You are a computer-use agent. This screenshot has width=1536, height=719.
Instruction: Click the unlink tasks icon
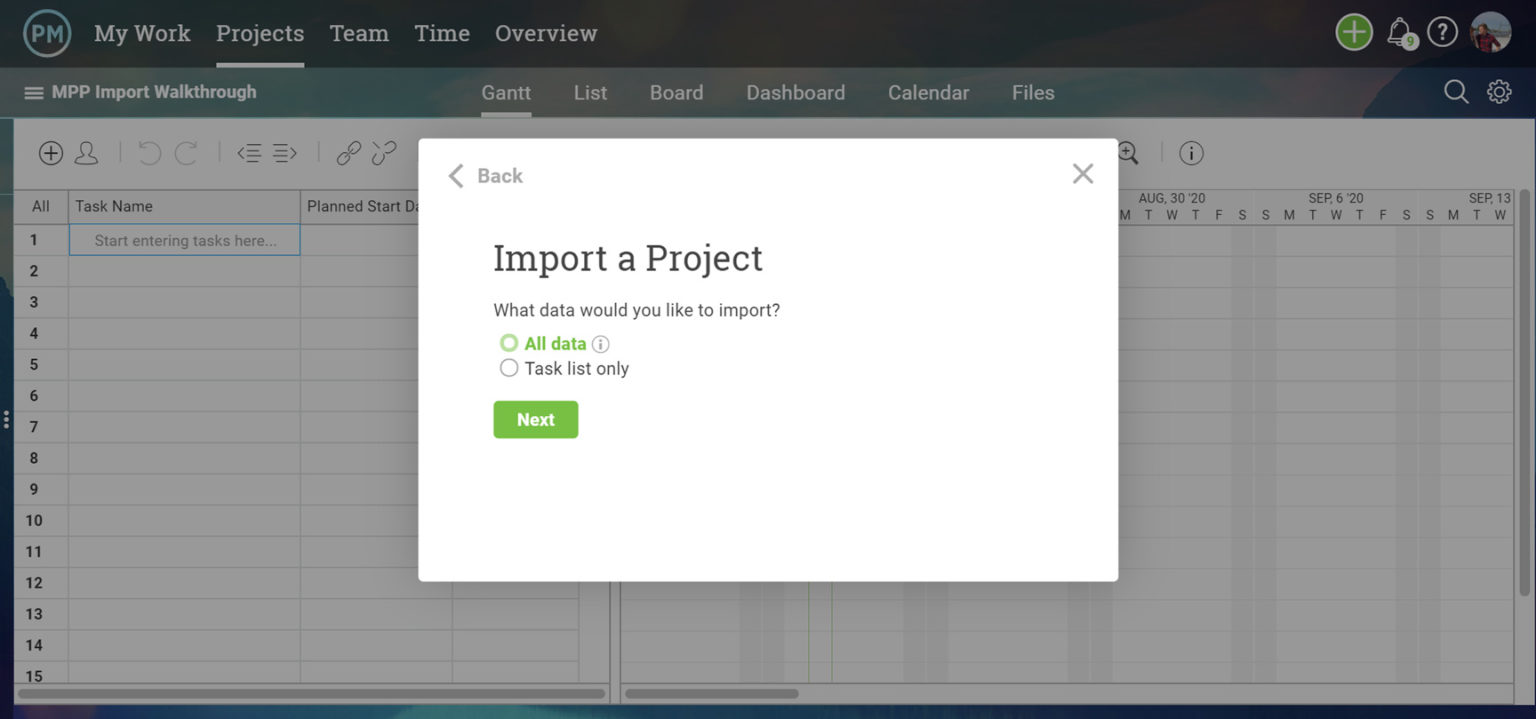coord(383,152)
